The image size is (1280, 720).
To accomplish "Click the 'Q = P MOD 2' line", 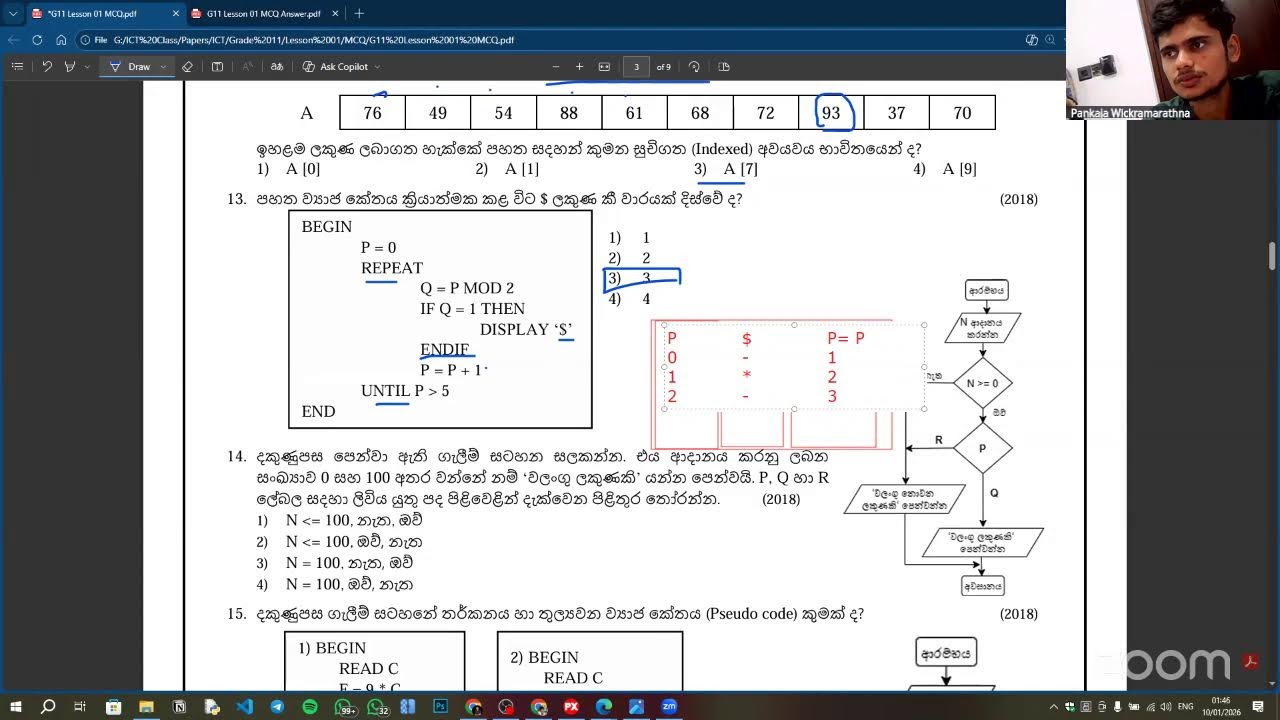I will point(467,288).
